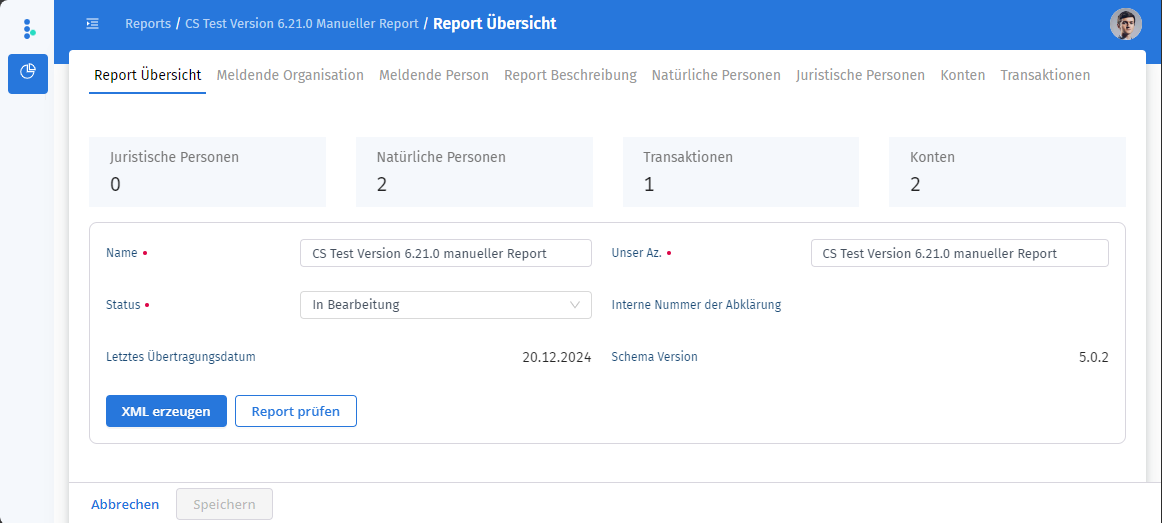The image size is (1162, 523).
Task: Click the XML erzeugen button
Action: coord(166,411)
